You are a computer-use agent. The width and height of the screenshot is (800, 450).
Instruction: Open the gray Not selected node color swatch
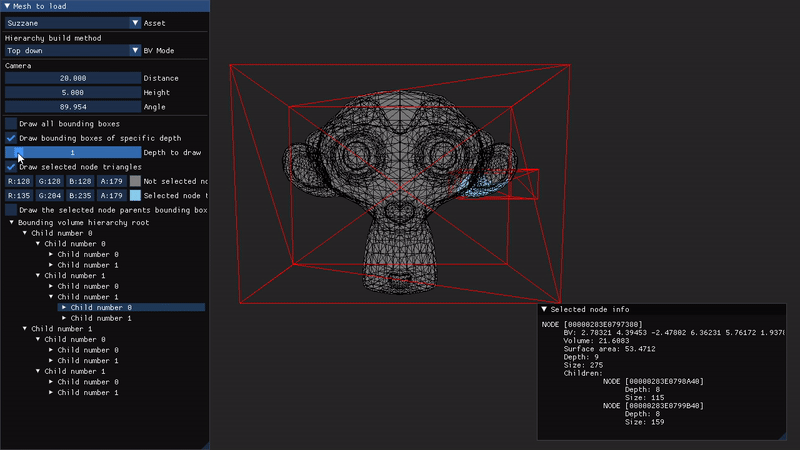pyautogui.click(x=135, y=181)
